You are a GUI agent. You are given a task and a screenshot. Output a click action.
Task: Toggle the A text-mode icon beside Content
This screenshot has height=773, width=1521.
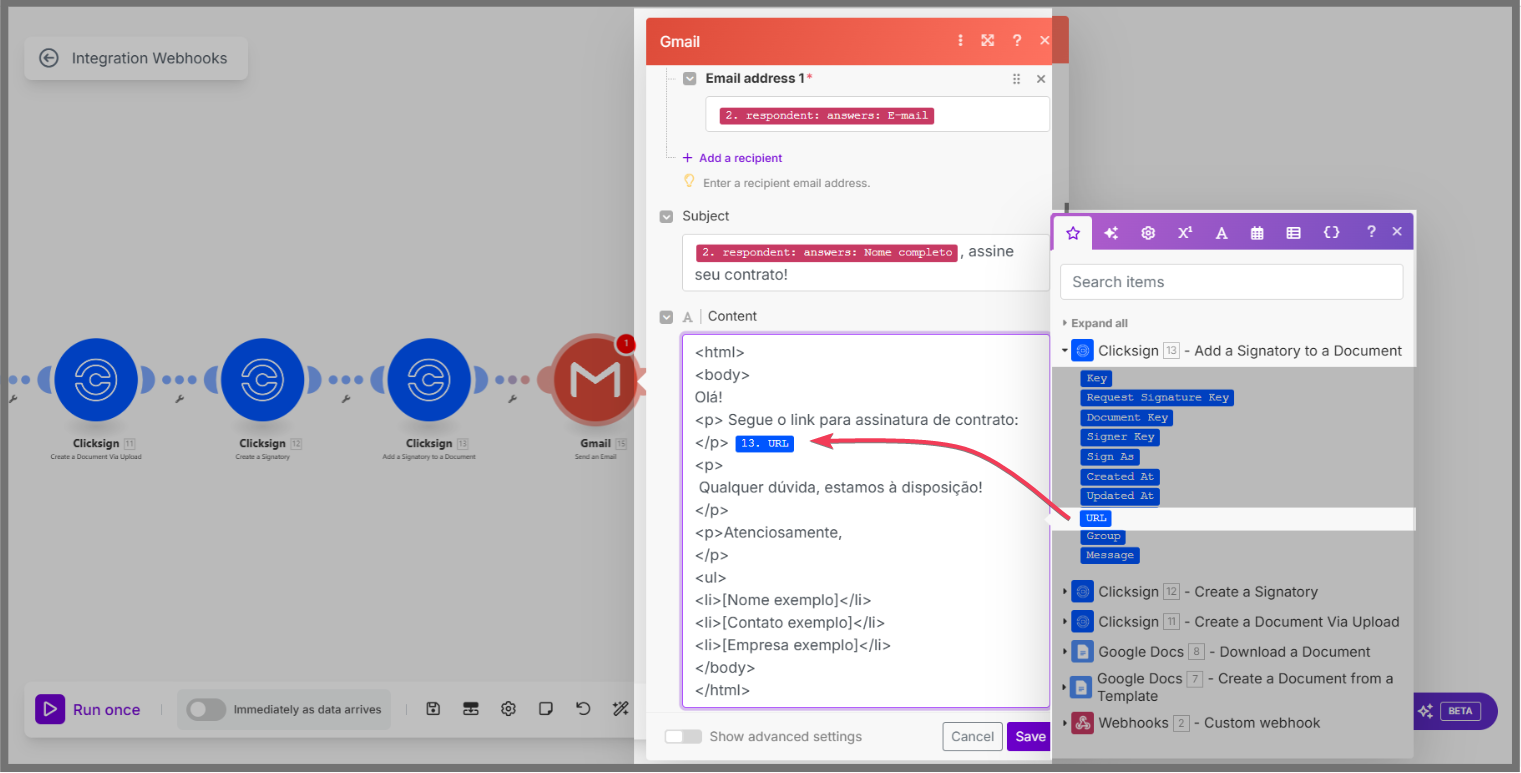(687, 317)
